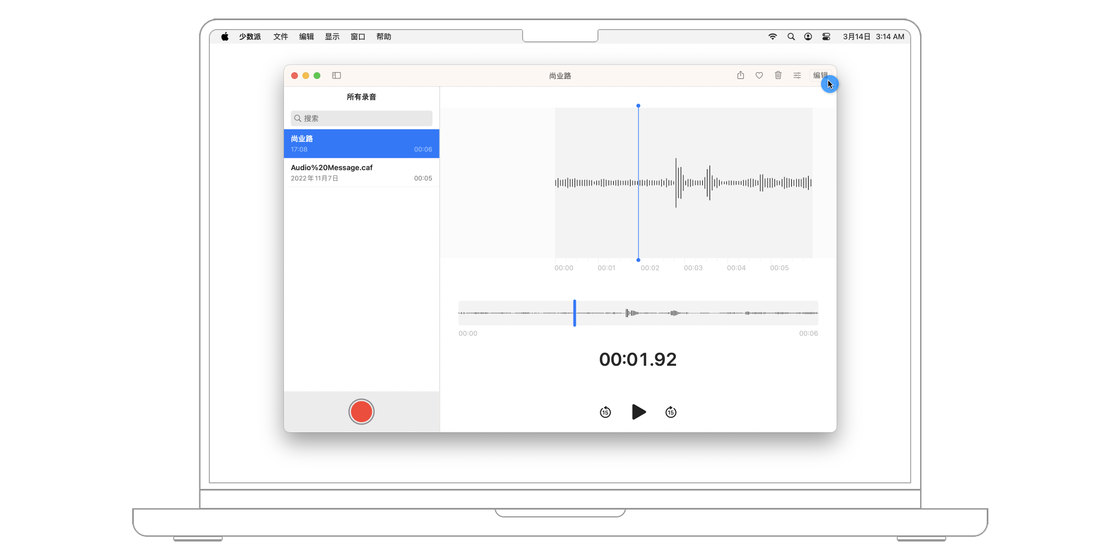Image resolution: width=1120 pixels, height=560 pixels.
Task: Open the 窗口 menu
Action: click(x=358, y=36)
